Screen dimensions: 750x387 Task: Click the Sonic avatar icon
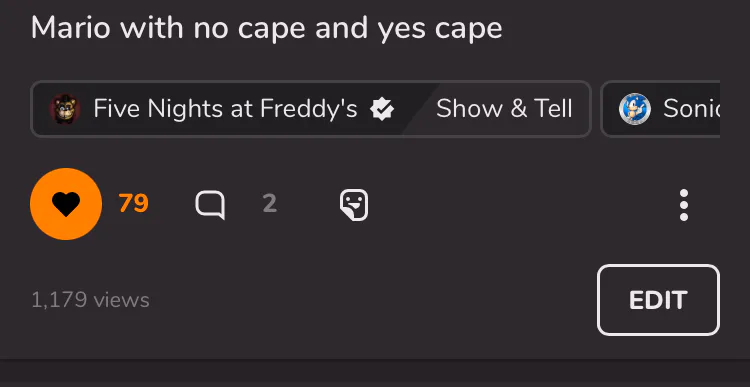634,109
